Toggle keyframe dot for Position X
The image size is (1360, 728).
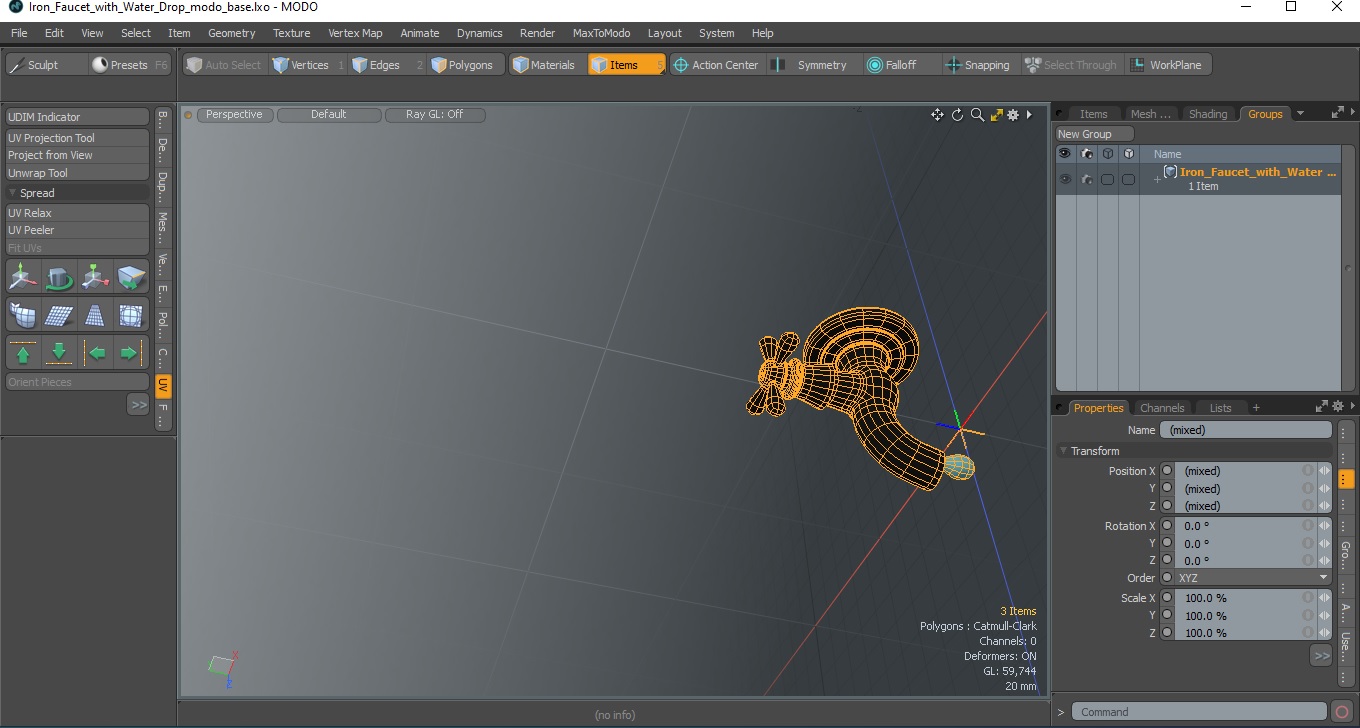1167,471
